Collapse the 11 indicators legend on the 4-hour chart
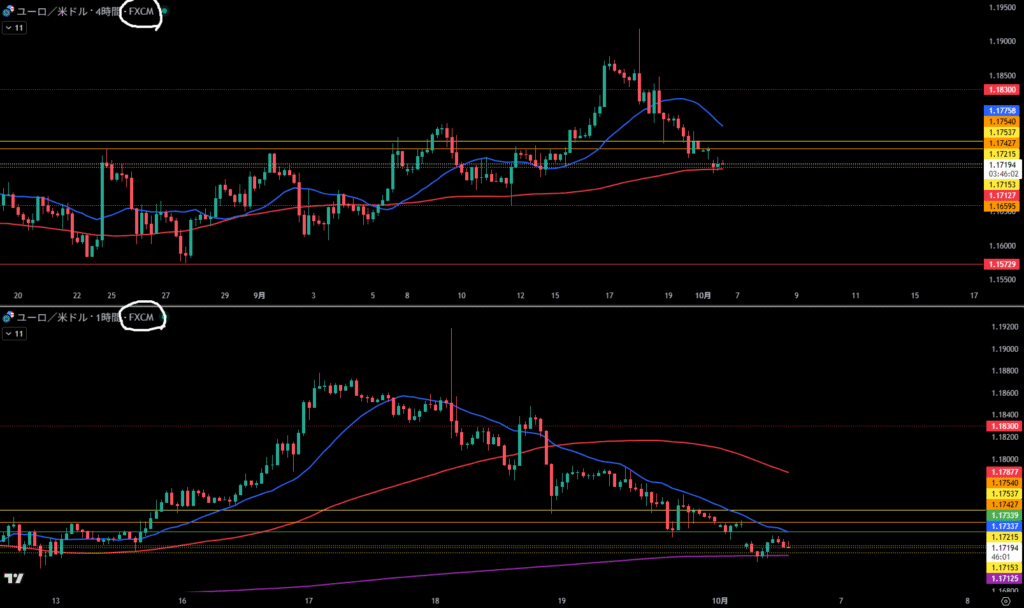This screenshot has width=1024, height=608. point(14,28)
